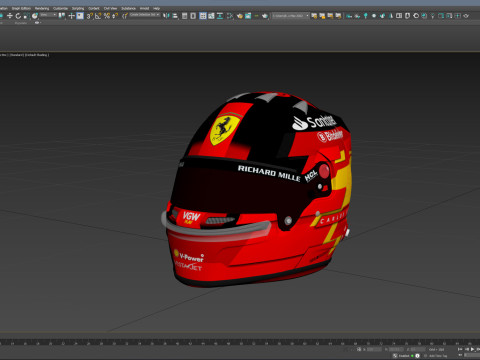Select the Ferrari helmet model in viewport
The image size is (480, 360).
pyautogui.click(x=257, y=190)
